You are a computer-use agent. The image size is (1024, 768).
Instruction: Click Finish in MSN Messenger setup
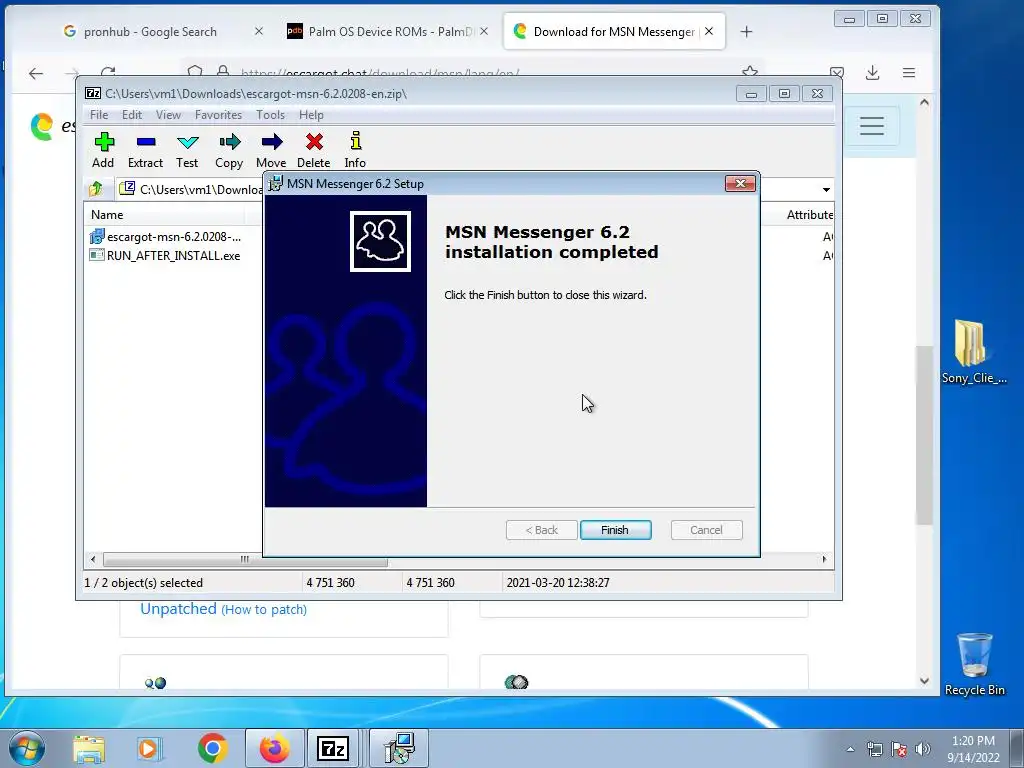(x=615, y=530)
